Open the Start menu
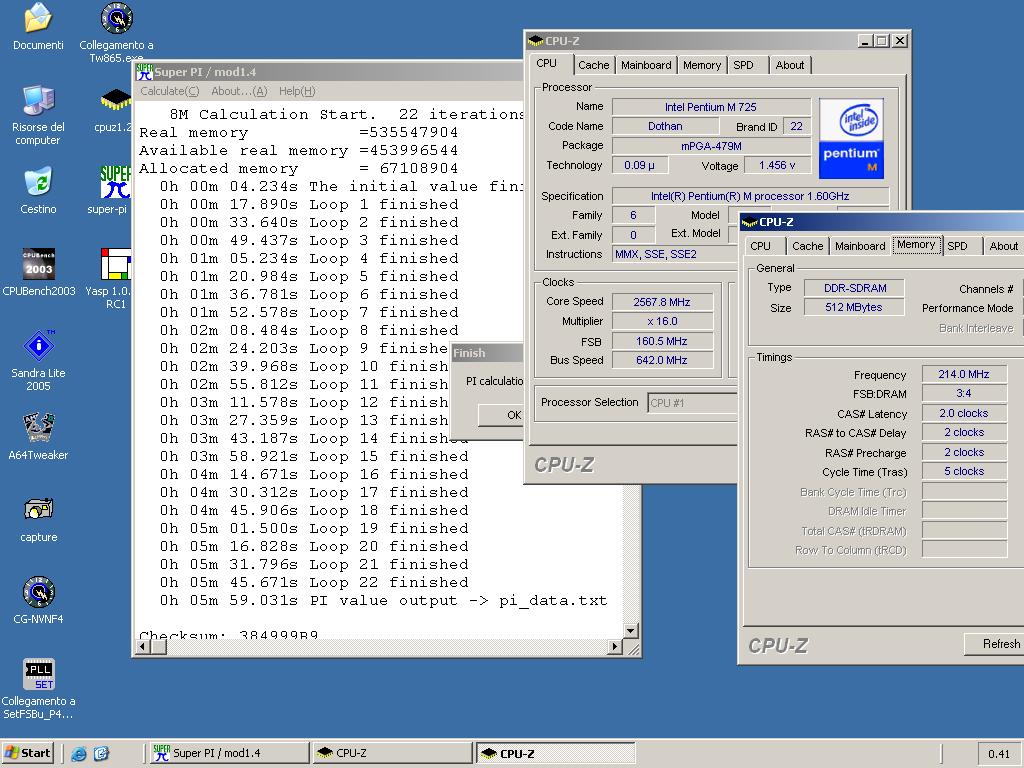 (x=28, y=753)
